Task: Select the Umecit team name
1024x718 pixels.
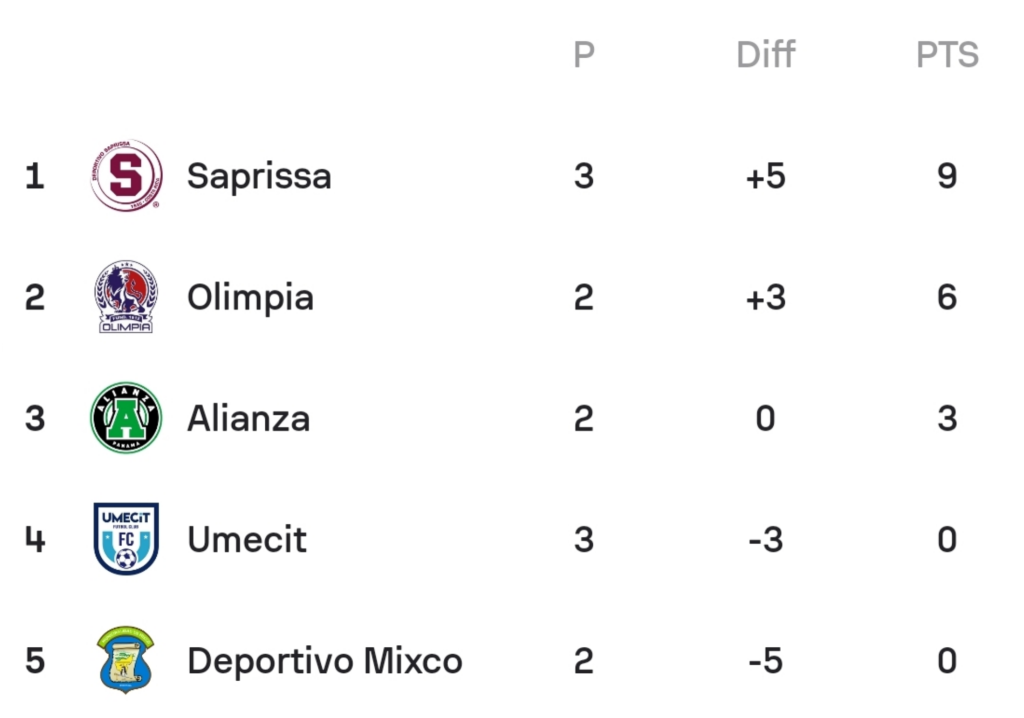Action: click(247, 540)
